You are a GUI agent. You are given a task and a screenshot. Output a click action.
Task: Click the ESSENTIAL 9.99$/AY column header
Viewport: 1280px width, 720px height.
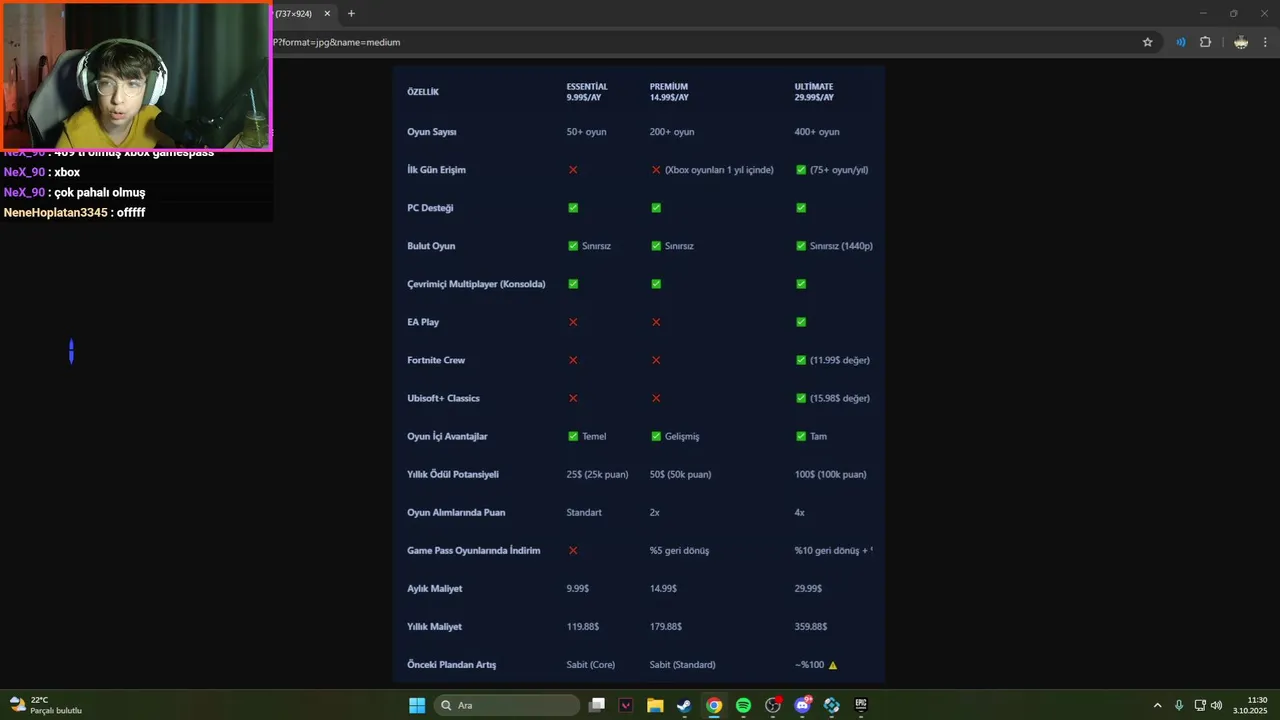pos(587,92)
